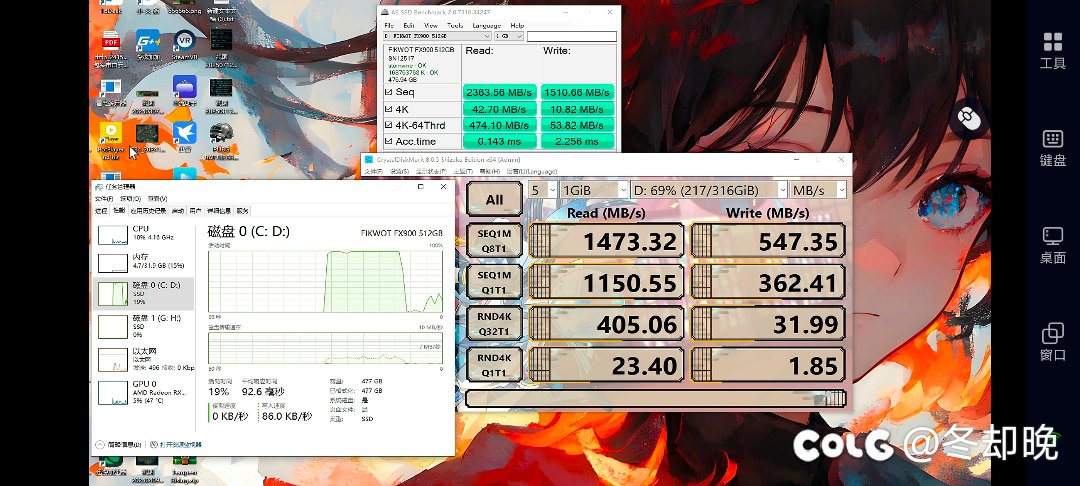This screenshot has height=486, width=1080.
Task: Switch to 性能 tab in Task Manager
Action: tap(118, 211)
